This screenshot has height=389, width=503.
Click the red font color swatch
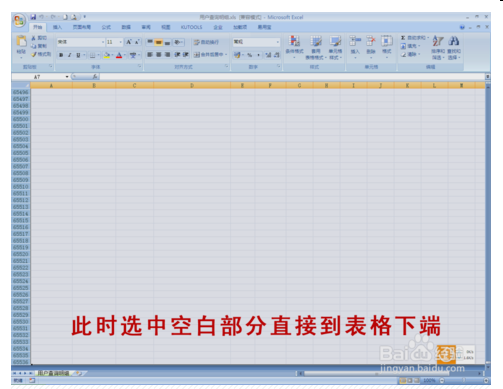119,55
